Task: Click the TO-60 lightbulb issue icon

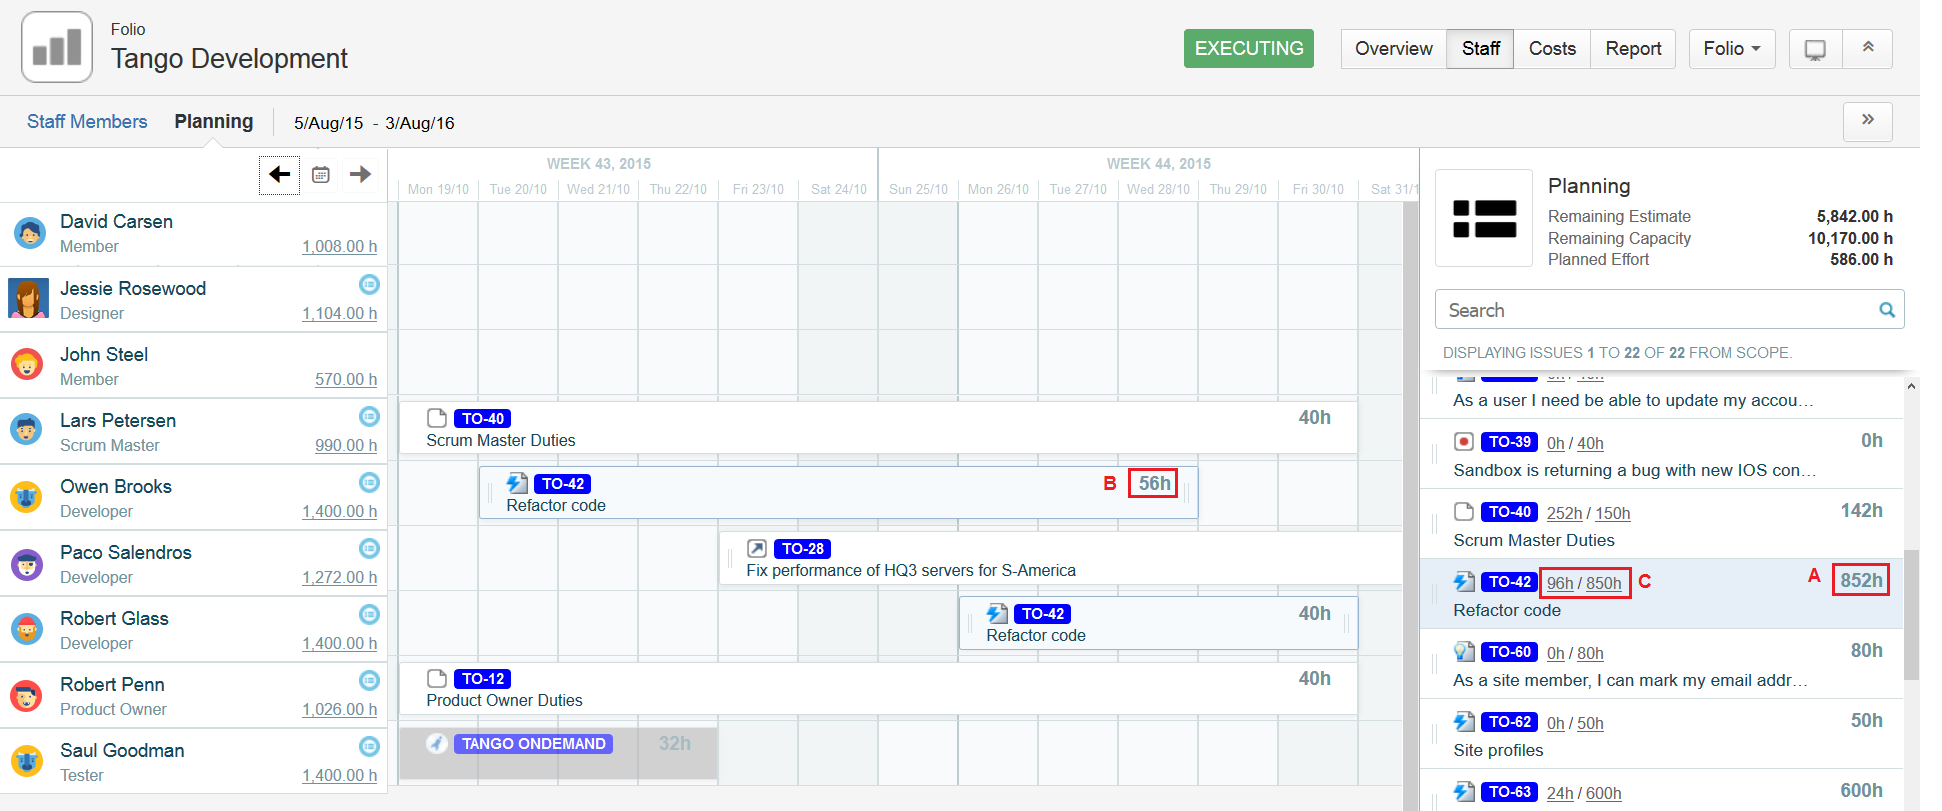Action: (x=1464, y=652)
